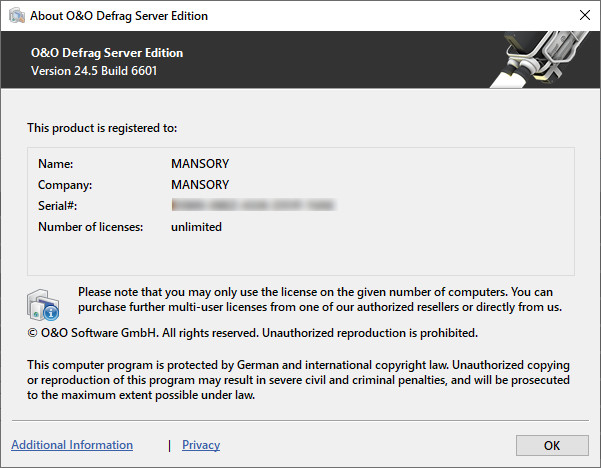Viewport: 601px width, 468px height.
Task: Click the German copyright law warning paragraph
Action: pos(298,381)
